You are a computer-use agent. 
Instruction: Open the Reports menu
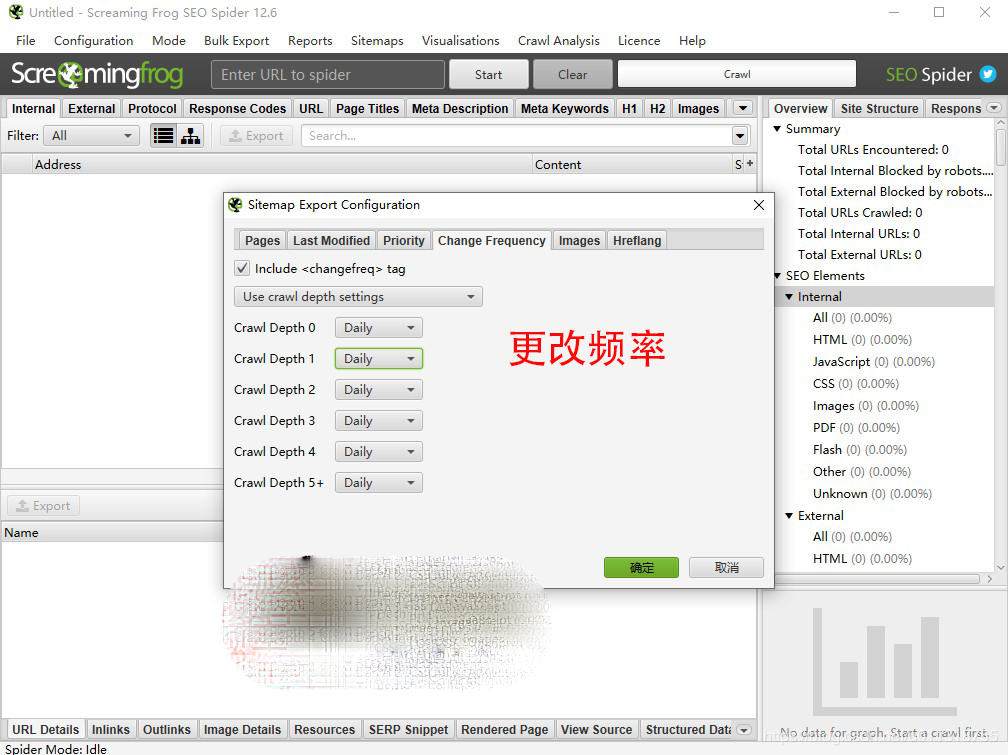(310, 41)
